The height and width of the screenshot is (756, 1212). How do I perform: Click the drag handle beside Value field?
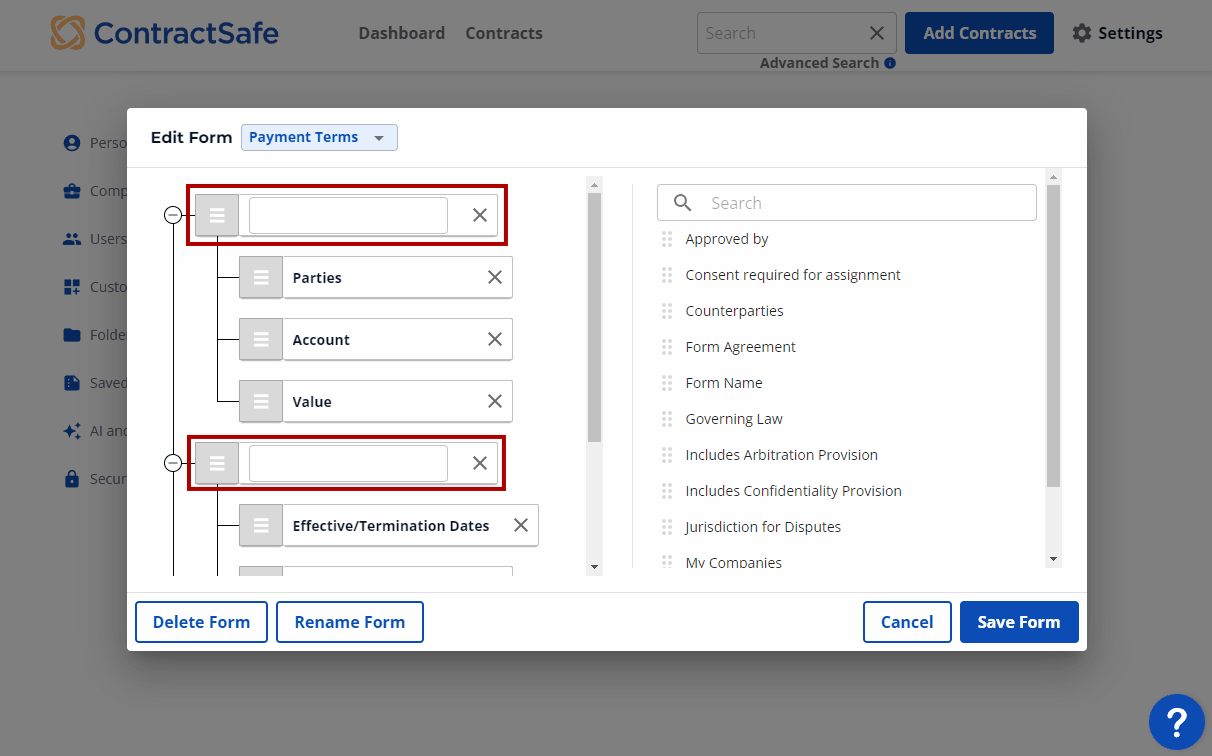pos(261,402)
